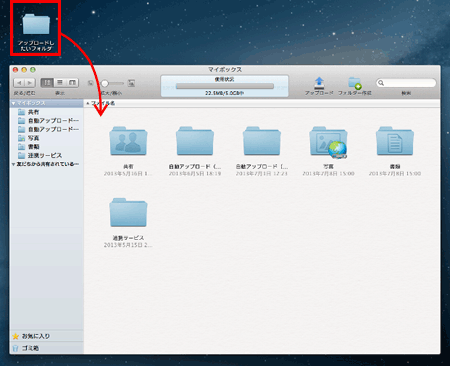The height and width of the screenshot is (366, 450).
Task: Click the マイボックス window title
Action: (x=225, y=70)
